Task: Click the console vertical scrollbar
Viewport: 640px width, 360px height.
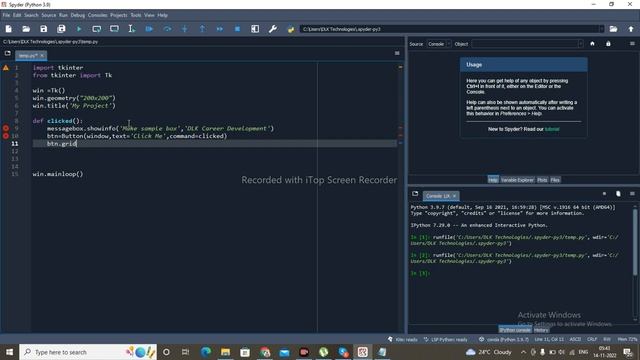Action: pos(635,241)
